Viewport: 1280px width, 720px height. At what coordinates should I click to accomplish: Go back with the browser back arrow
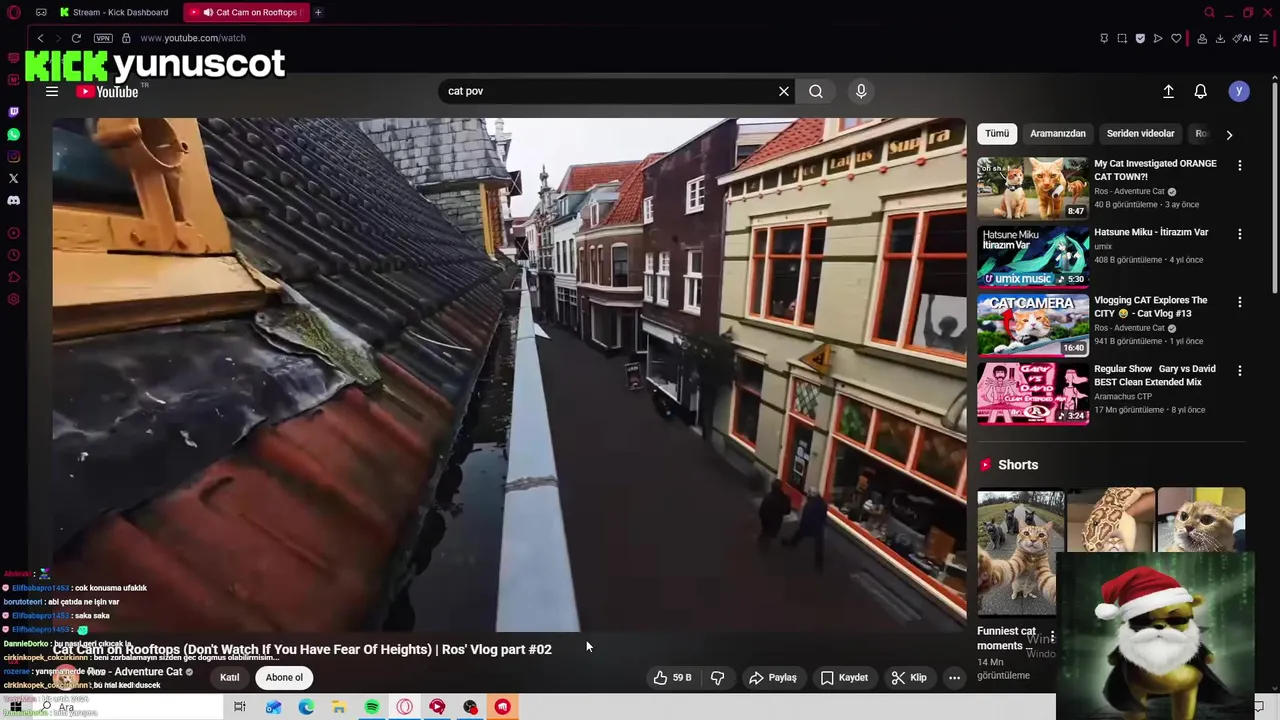(40, 38)
